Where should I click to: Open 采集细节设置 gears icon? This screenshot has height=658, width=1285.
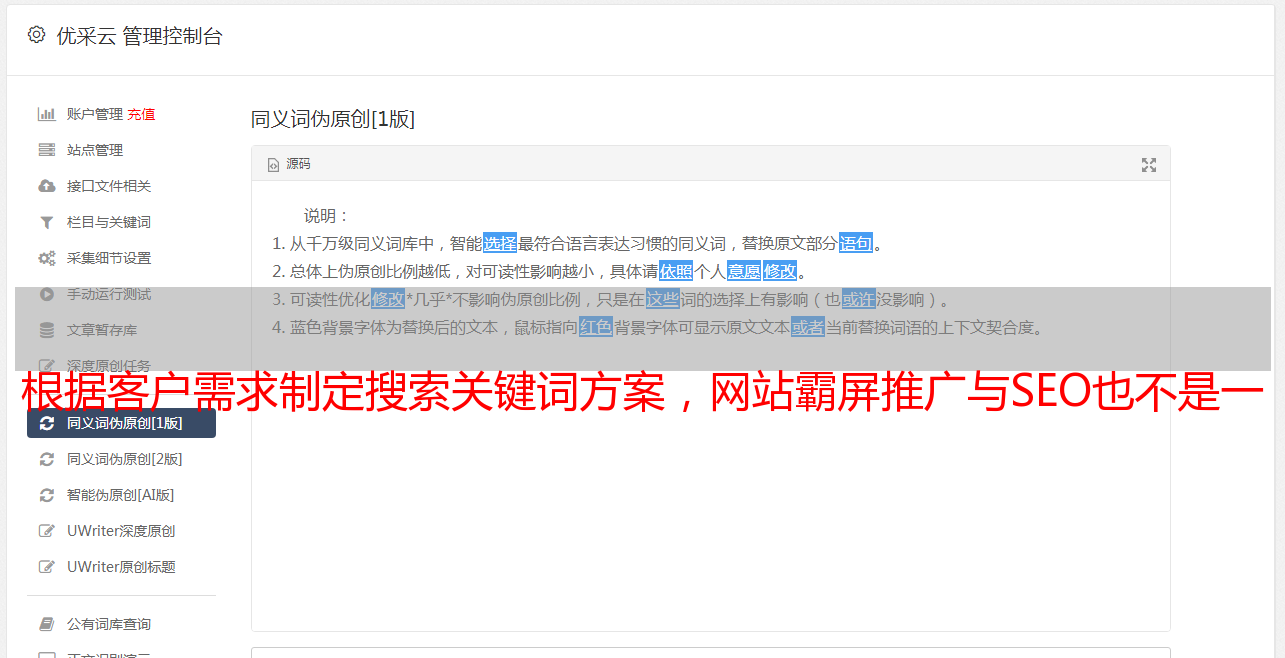point(46,258)
